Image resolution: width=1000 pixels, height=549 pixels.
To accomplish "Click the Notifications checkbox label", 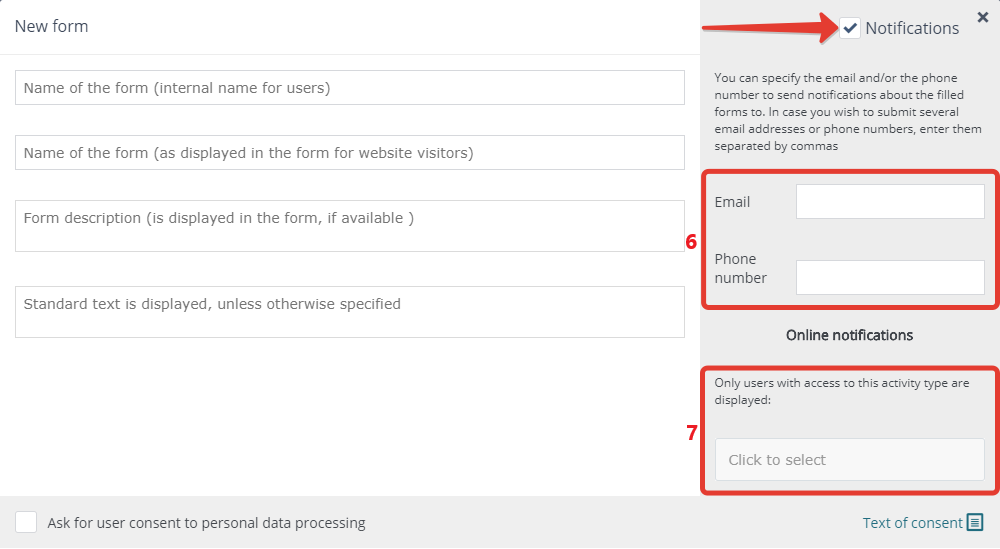I will tap(912, 28).
